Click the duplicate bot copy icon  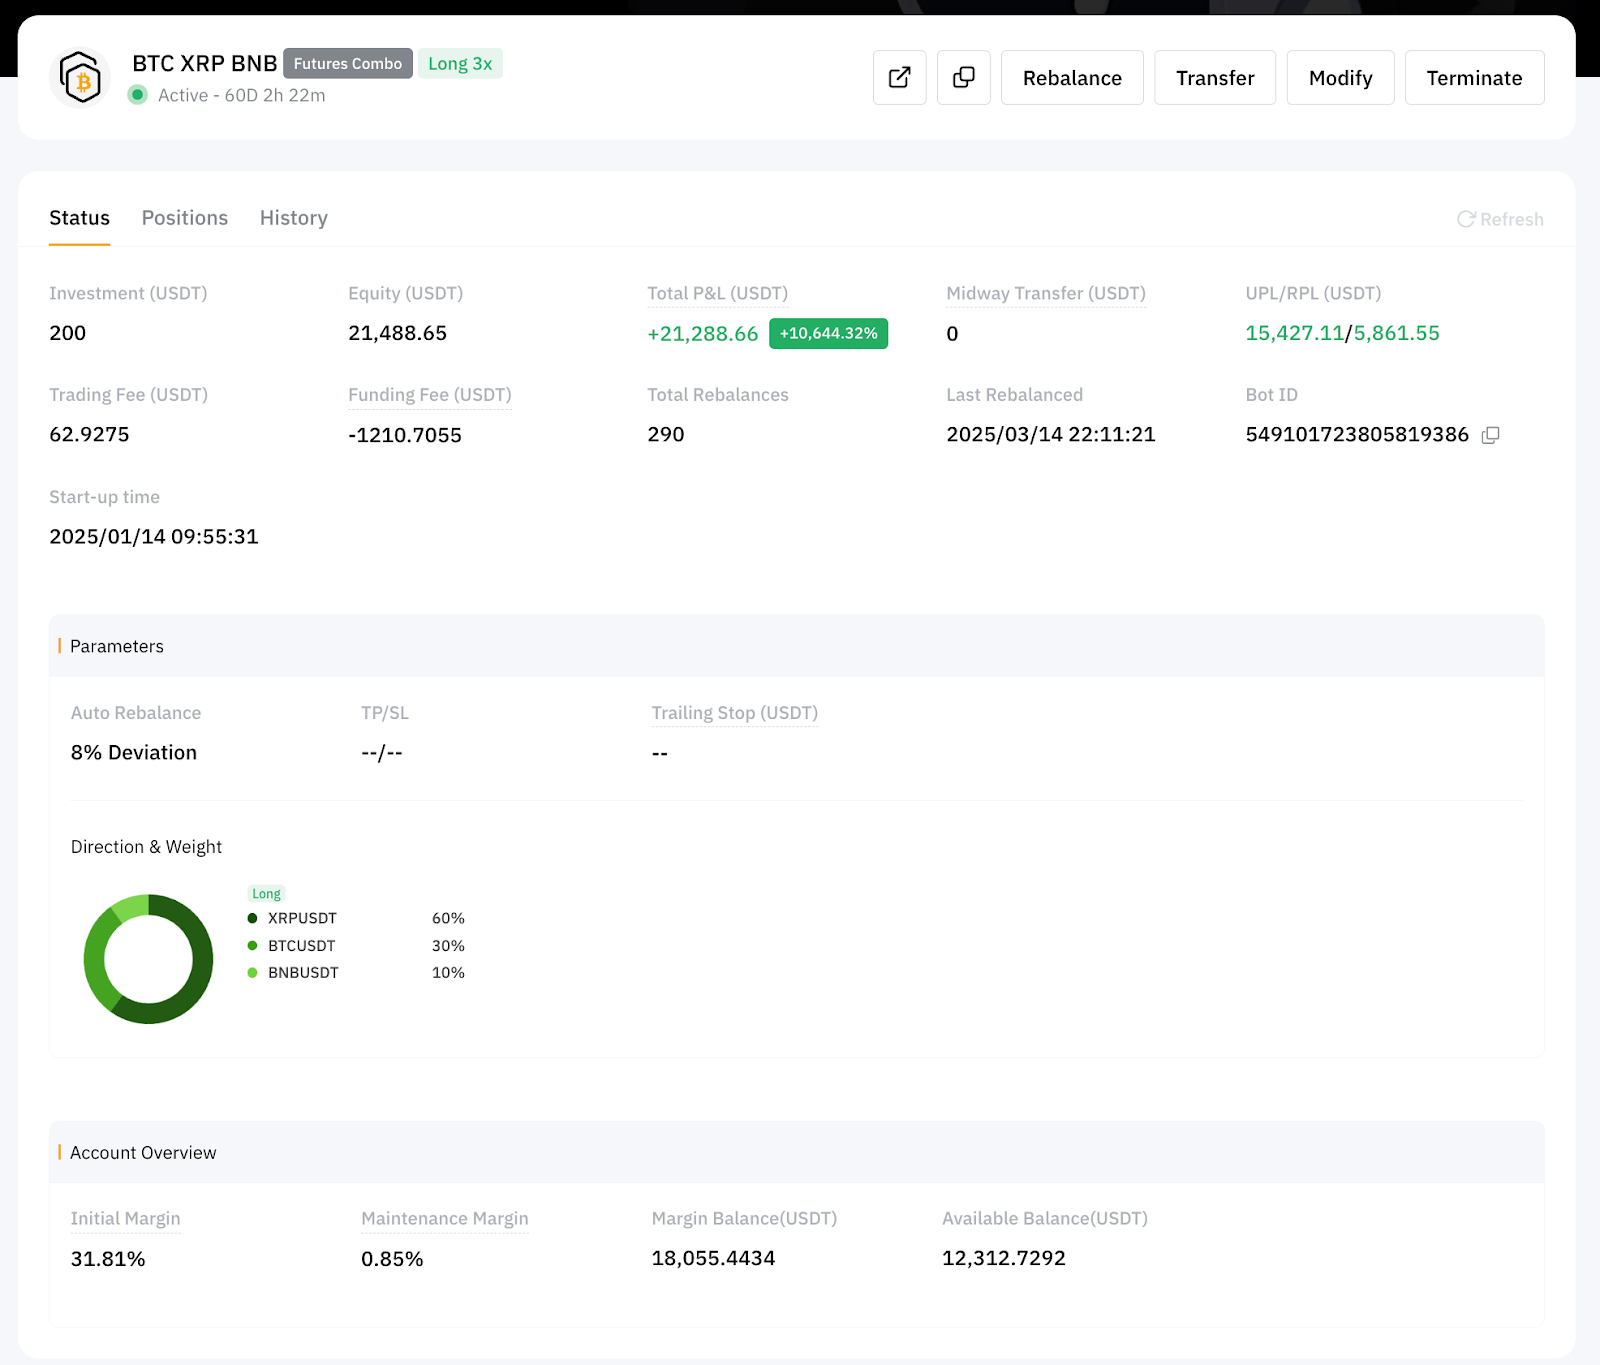(x=963, y=78)
